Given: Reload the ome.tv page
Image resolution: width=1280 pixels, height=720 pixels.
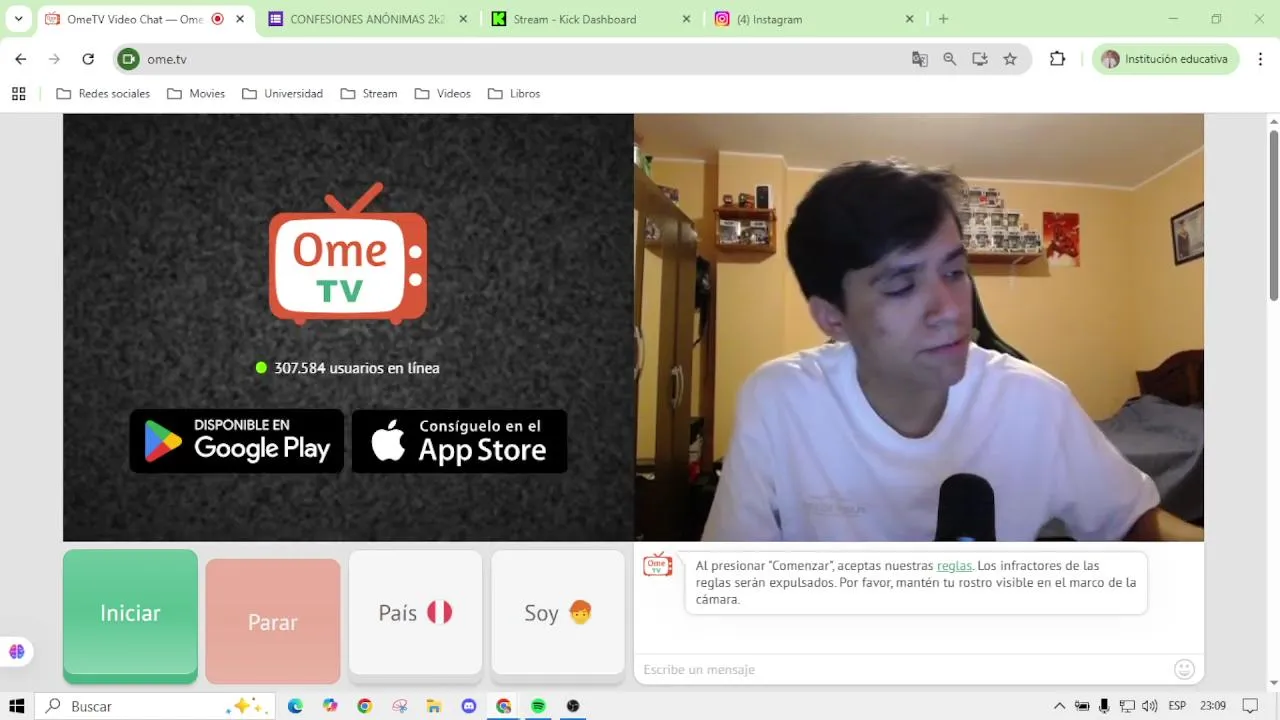Looking at the screenshot, I should [x=88, y=59].
